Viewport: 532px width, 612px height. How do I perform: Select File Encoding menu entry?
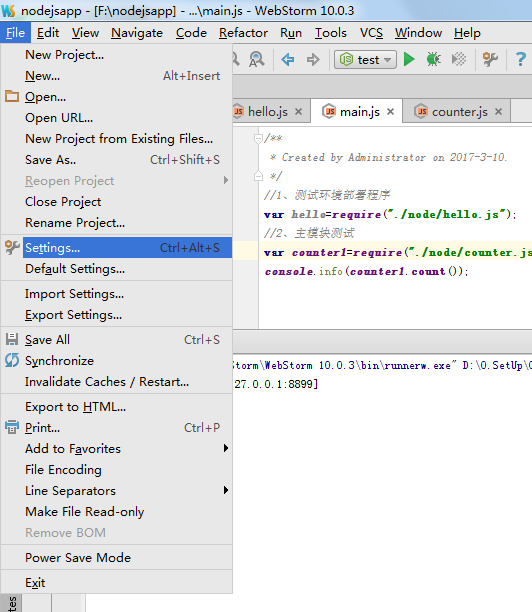pyautogui.click(x=117, y=469)
